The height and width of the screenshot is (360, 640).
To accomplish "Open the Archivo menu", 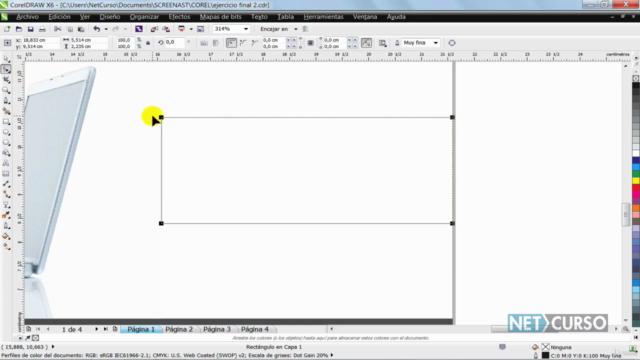I will tap(27, 17).
